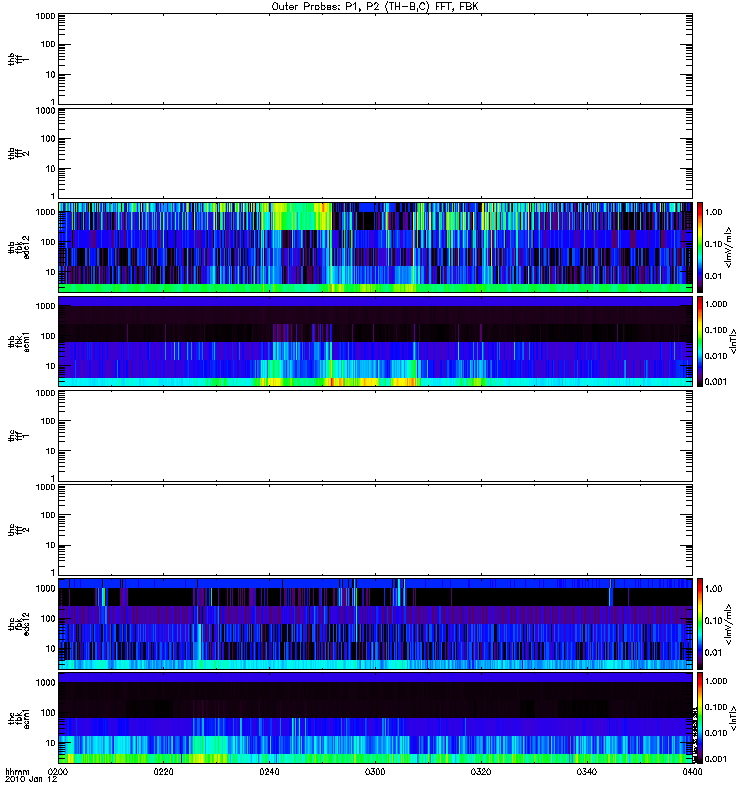Select the thc fff 2 empty panel
The image size is (750, 800).
(375, 530)
